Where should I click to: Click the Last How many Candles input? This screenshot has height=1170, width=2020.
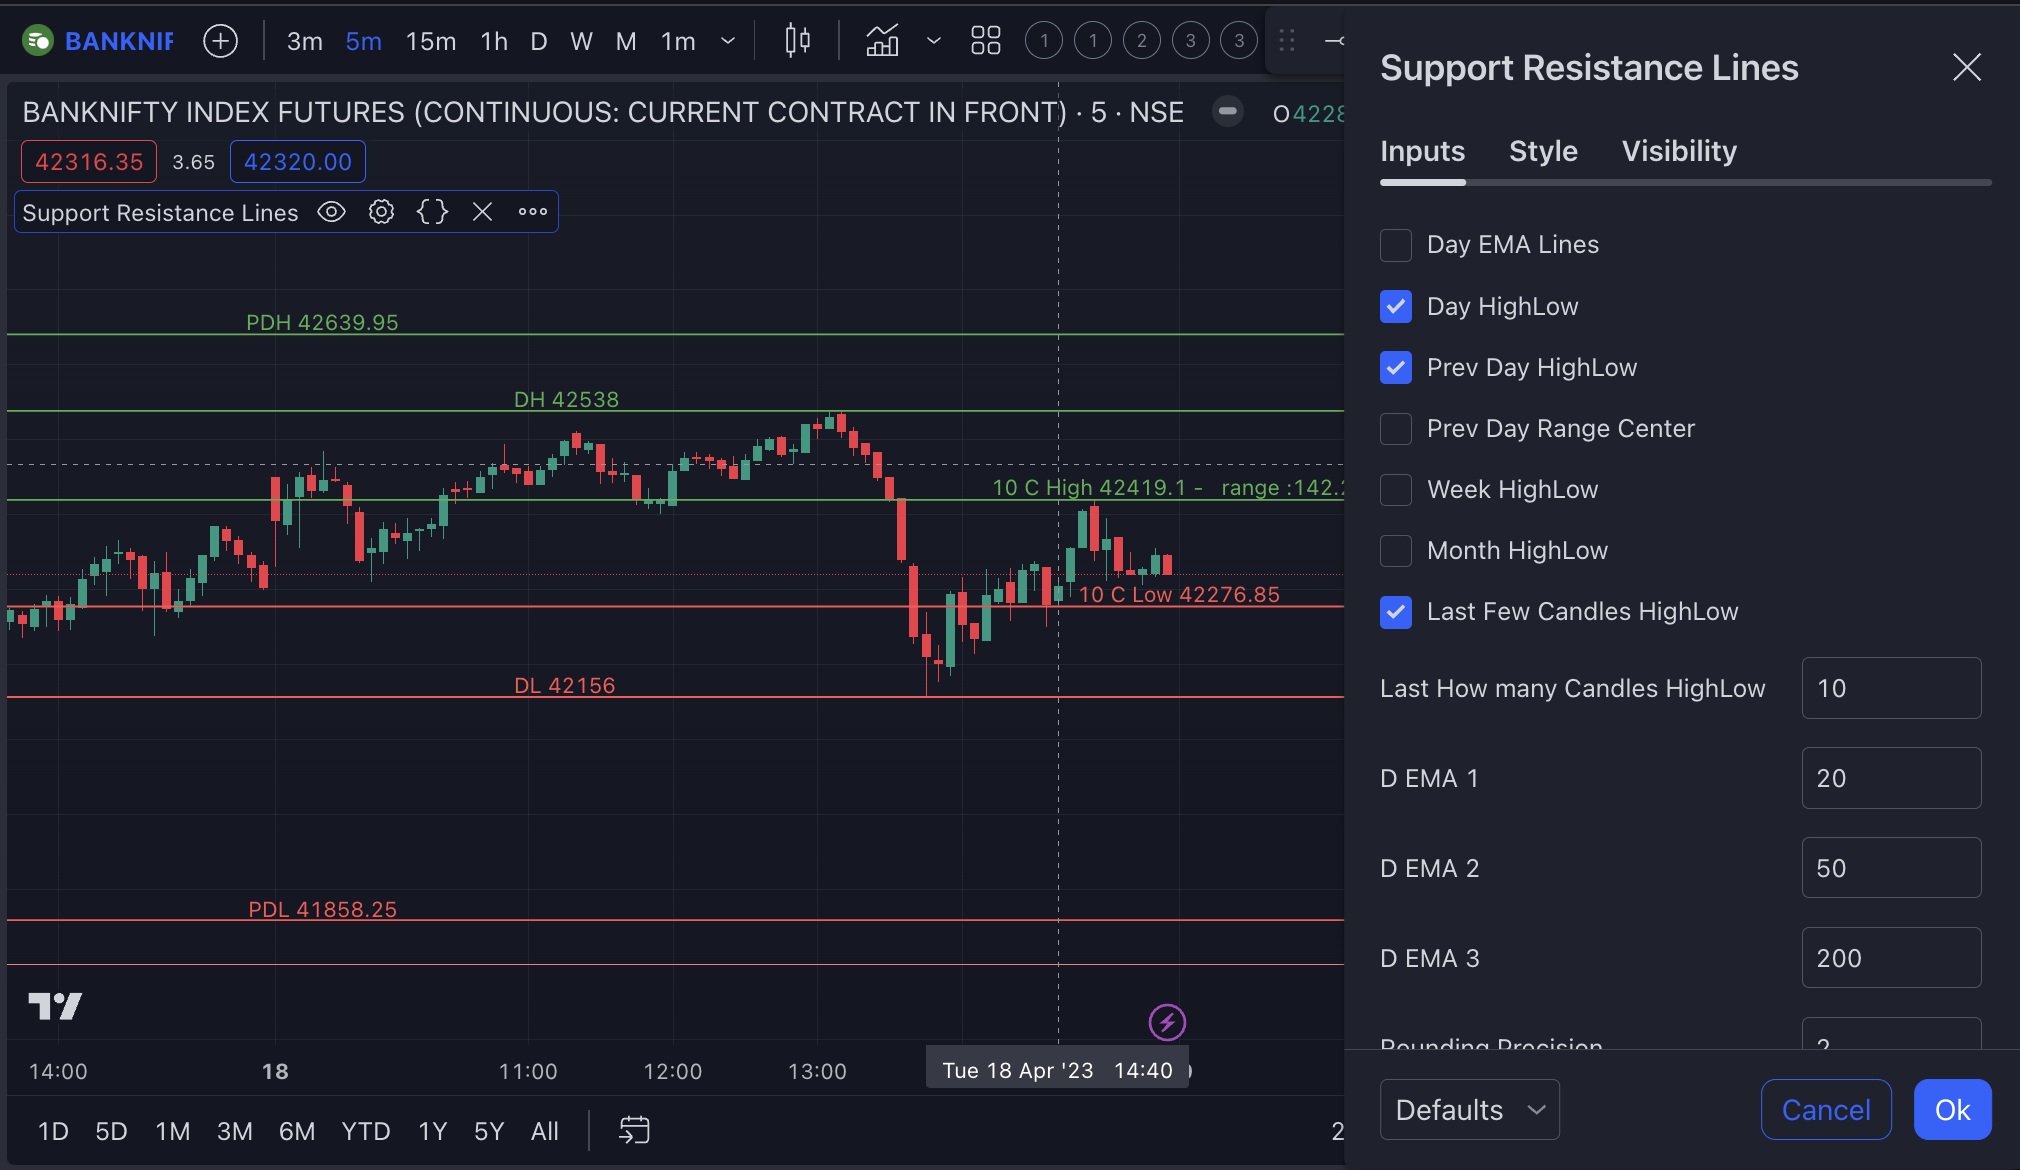pos(1891,688)
